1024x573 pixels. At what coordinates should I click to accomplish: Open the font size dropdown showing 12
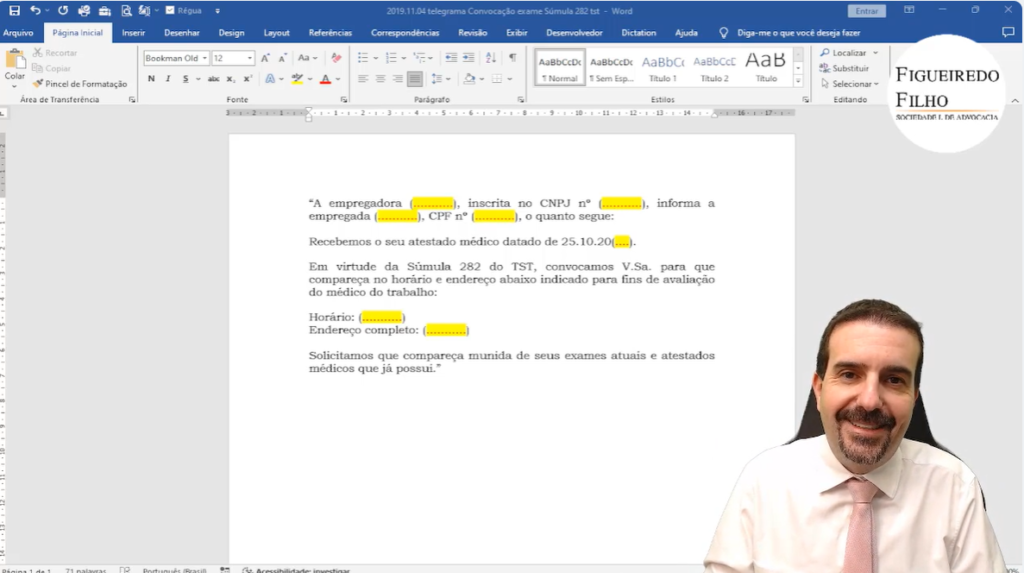point(250,58)
